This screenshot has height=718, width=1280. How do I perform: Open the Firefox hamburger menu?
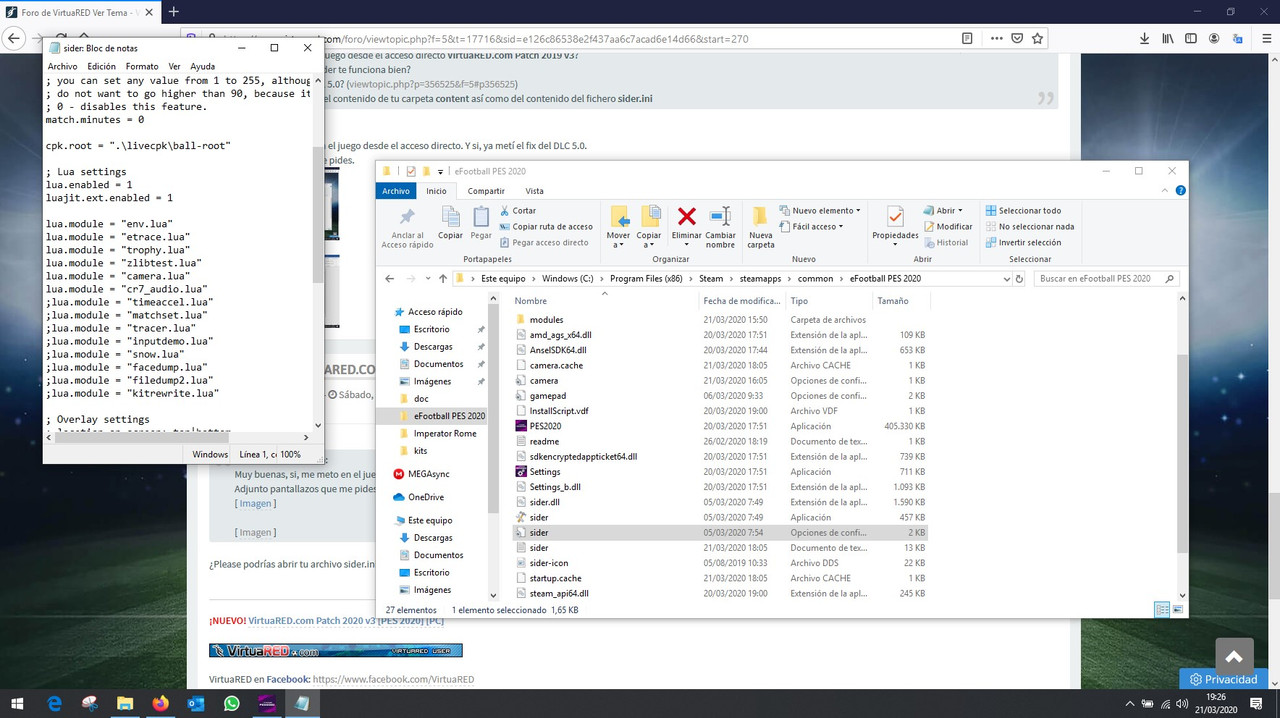[x=1262, y=39]
